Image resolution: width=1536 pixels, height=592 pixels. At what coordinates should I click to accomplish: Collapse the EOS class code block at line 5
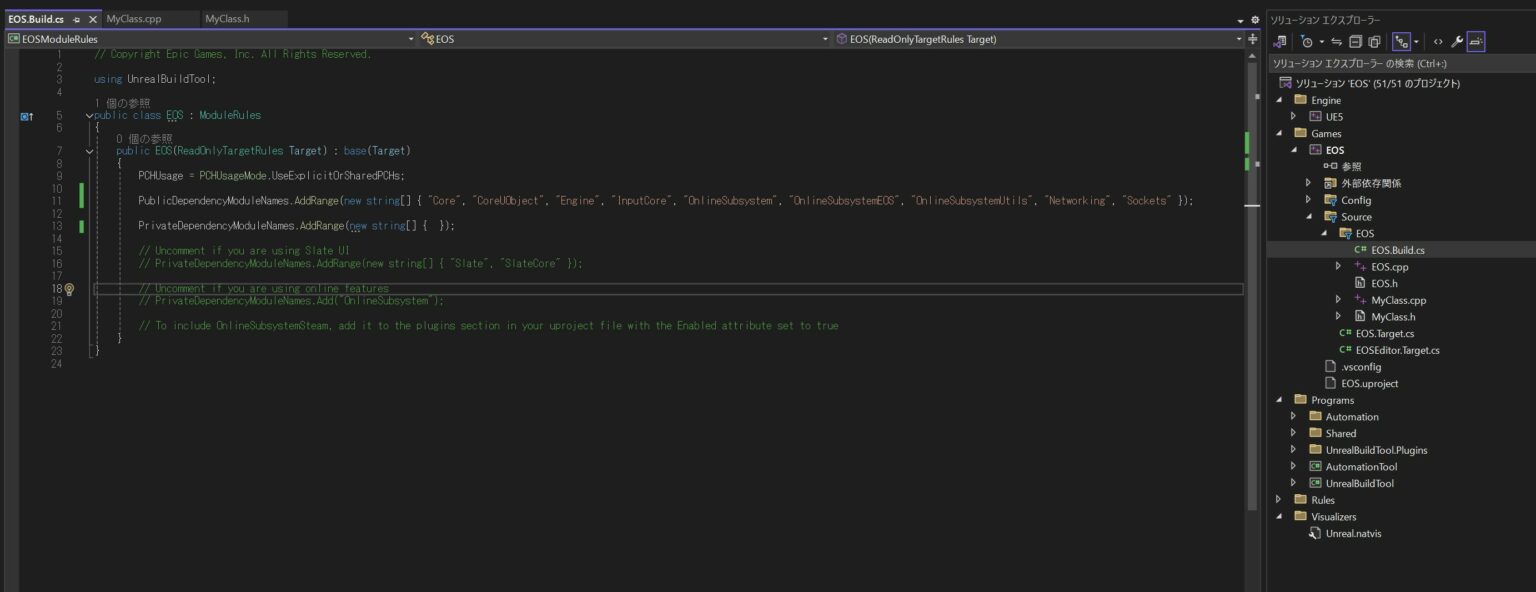click(x=89, y=115)
